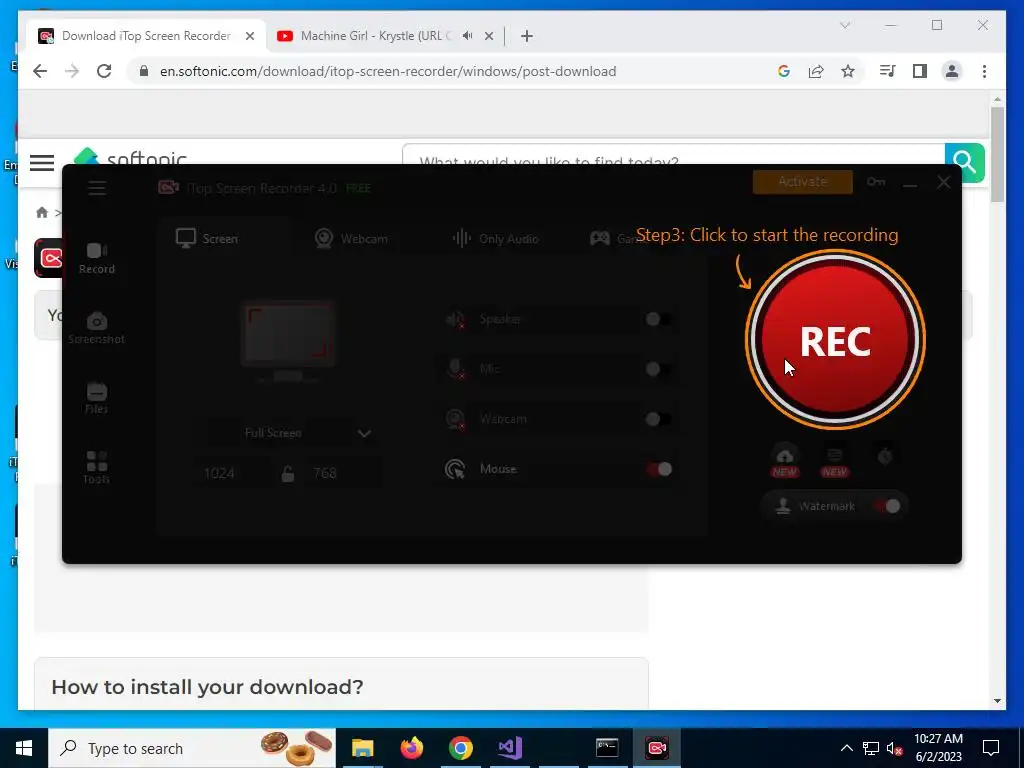Image resolution: width=1024 pixels, height=768 pixels.
Task: Disable the Mouse recording toggle
Action: click(658, 469)
